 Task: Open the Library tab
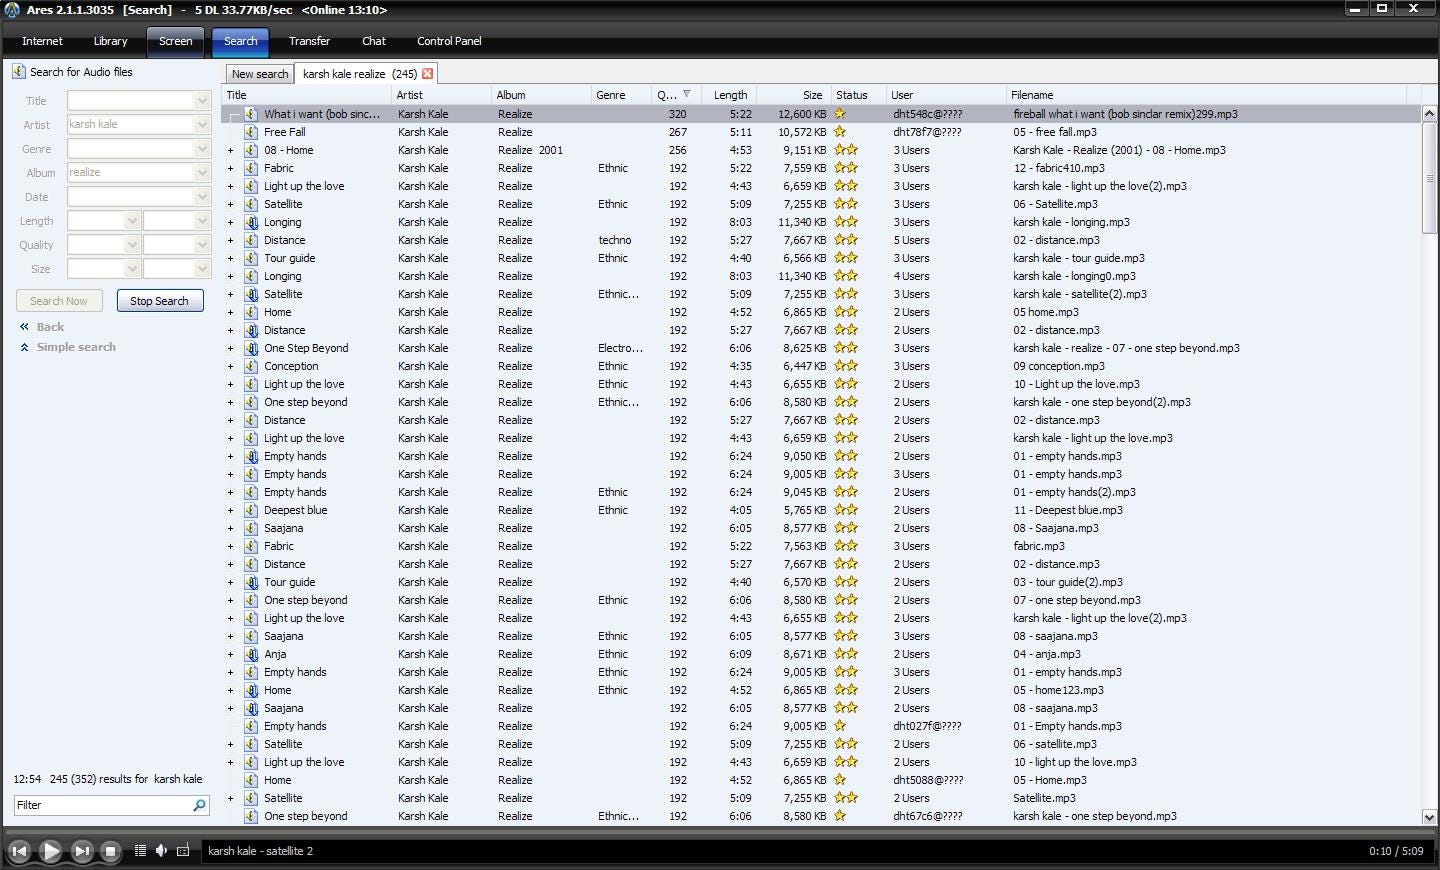click(110, 41)
